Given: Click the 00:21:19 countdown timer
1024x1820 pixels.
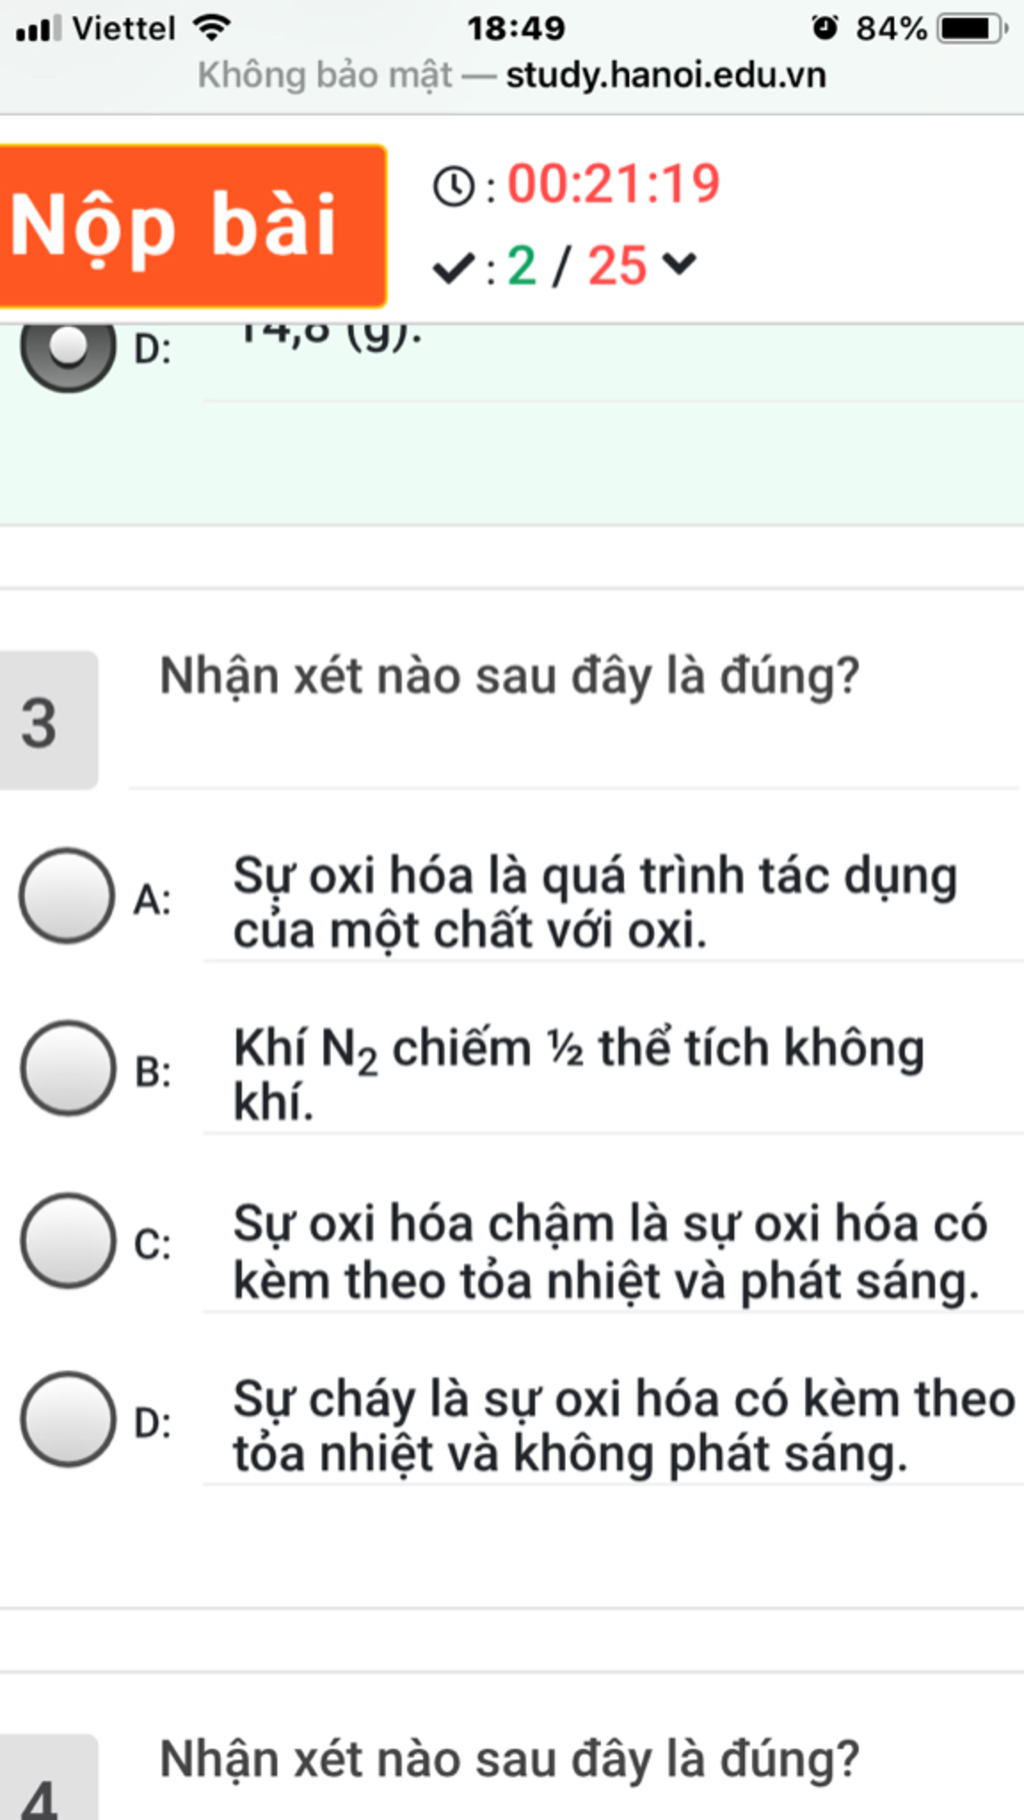Looking at the screenshot, I should point(613,184).
